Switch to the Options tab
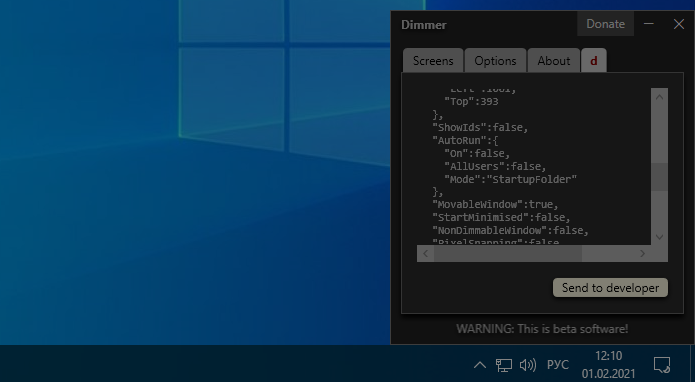 click(495, 61)
